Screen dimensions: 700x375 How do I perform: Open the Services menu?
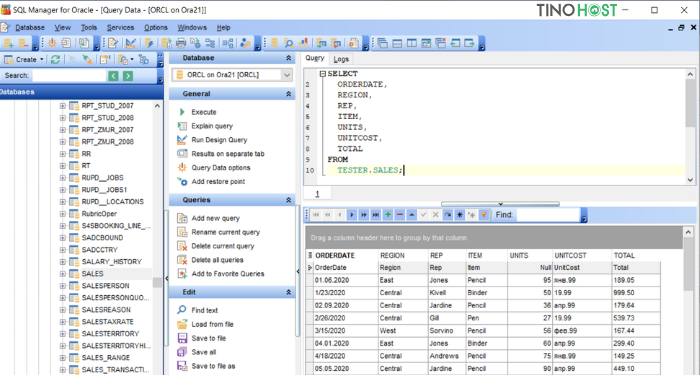click(x=121, y=28)
